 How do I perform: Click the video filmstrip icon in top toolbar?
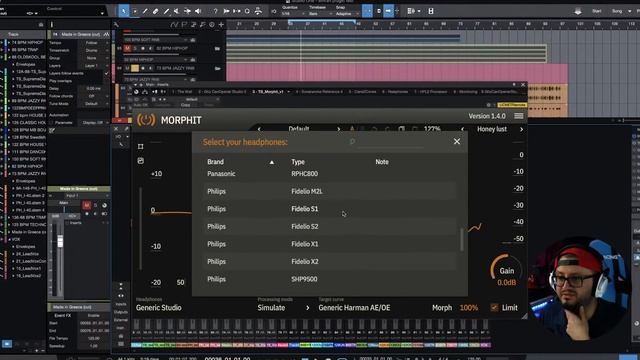431,11
